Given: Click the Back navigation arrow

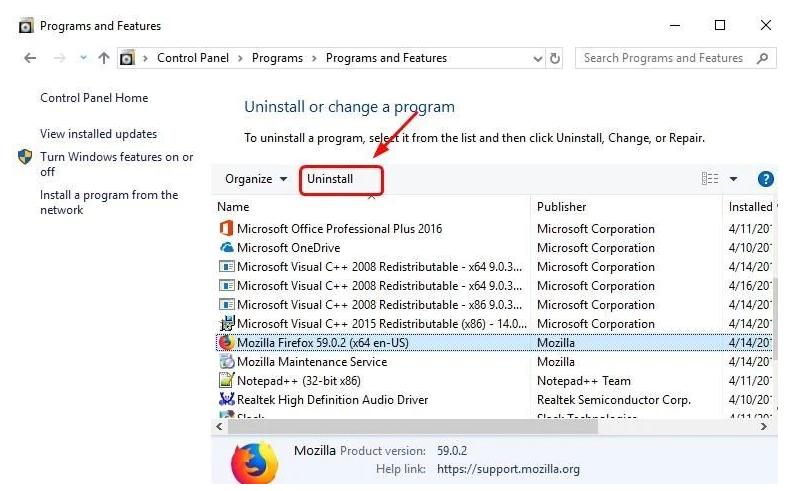Looking at the screenshot, I should point(30,58).
